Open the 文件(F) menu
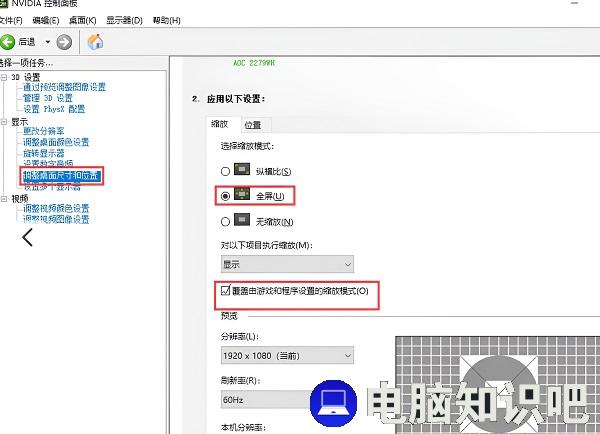The height and width of the screenshot is (434, 600). [11, 20]
